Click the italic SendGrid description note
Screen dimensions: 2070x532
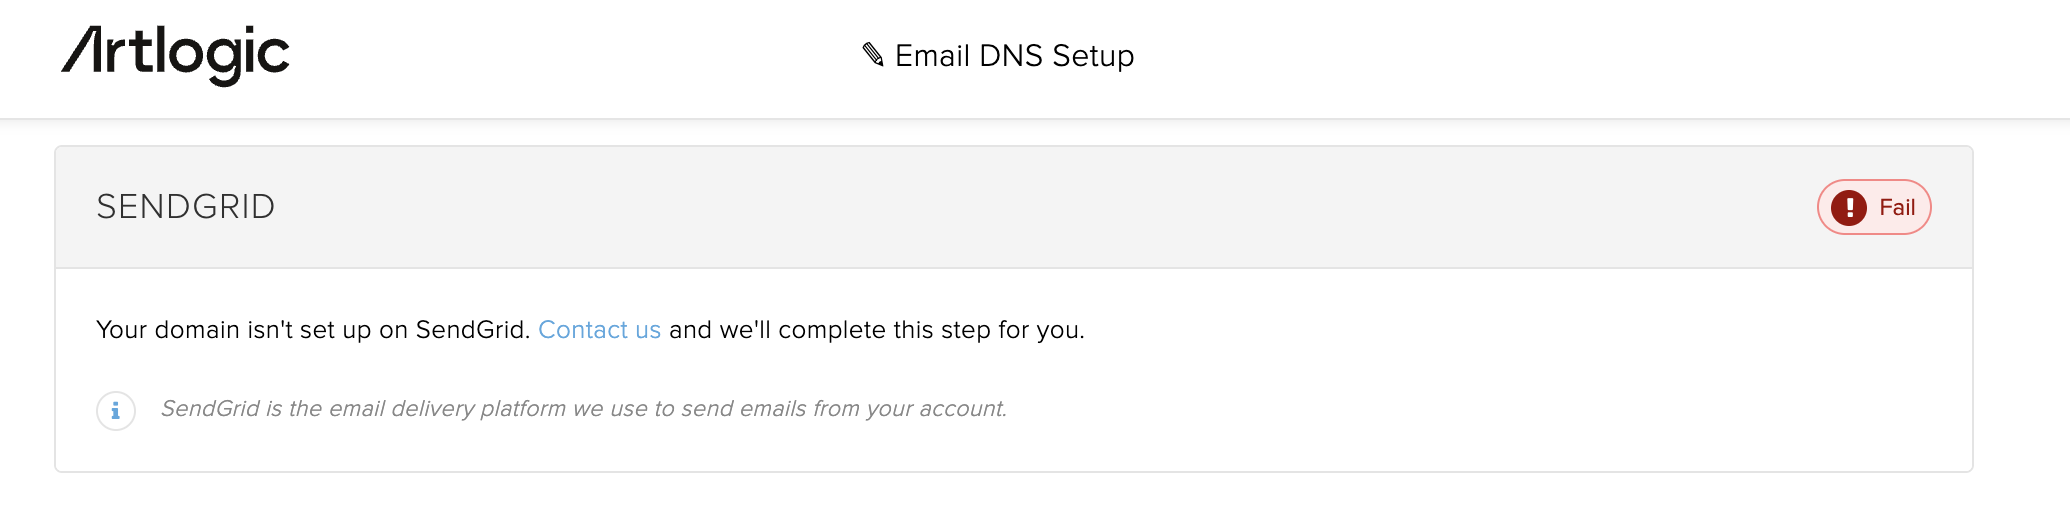click(x=584, y=409)
